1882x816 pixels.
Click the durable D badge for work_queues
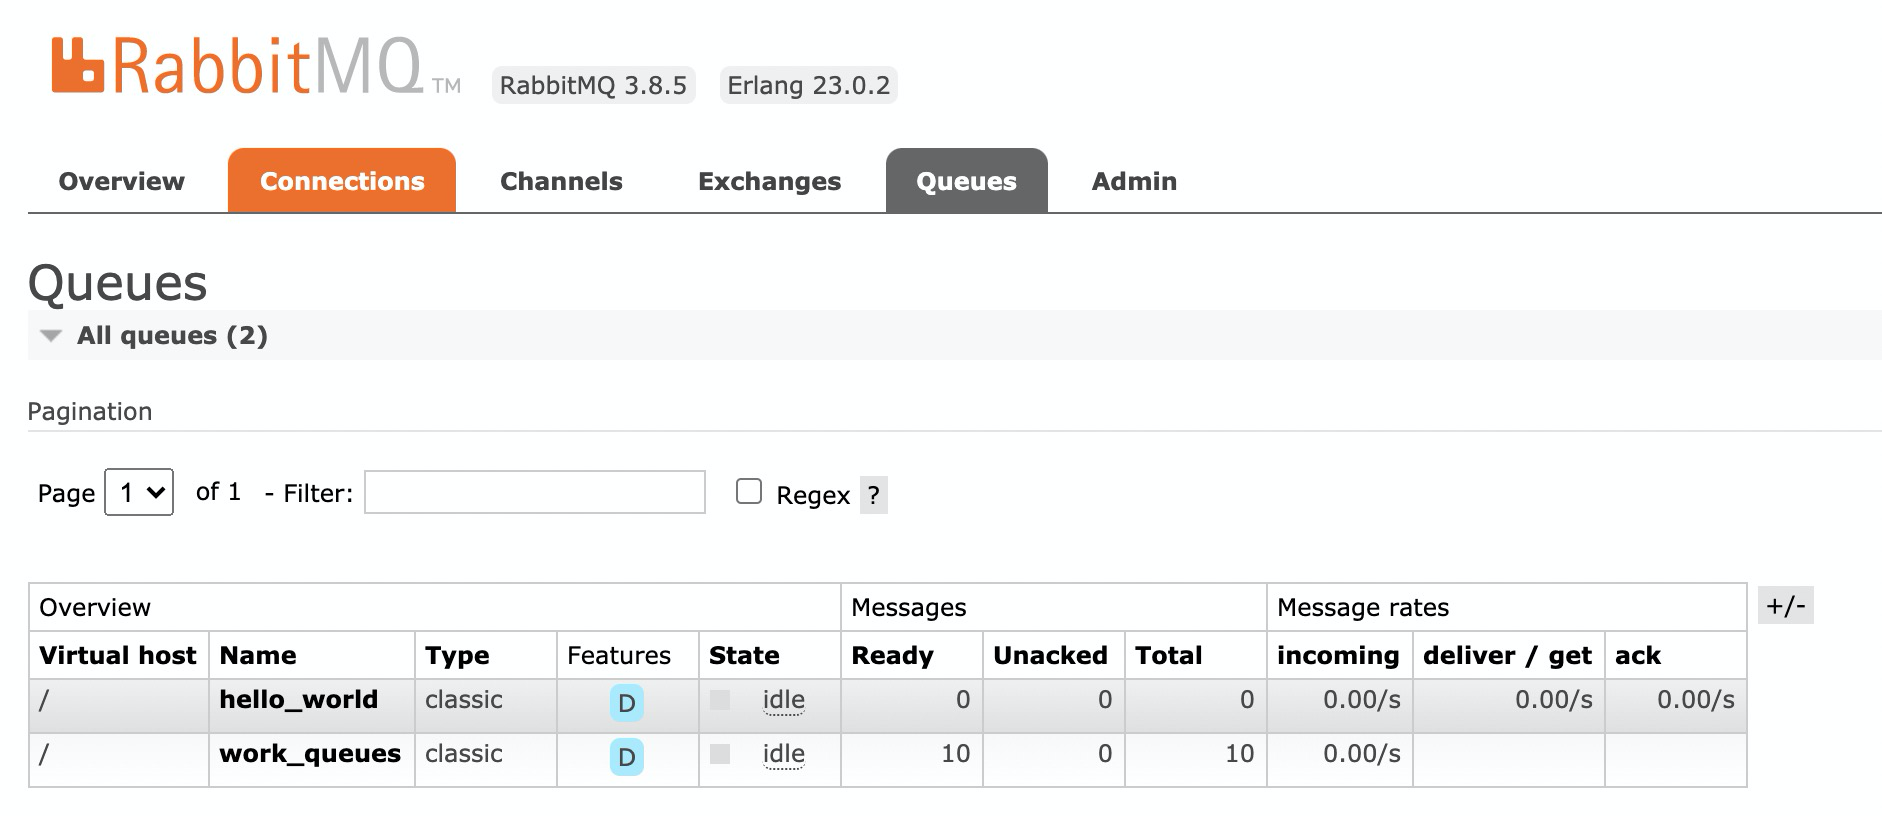(x=627, y=757)
